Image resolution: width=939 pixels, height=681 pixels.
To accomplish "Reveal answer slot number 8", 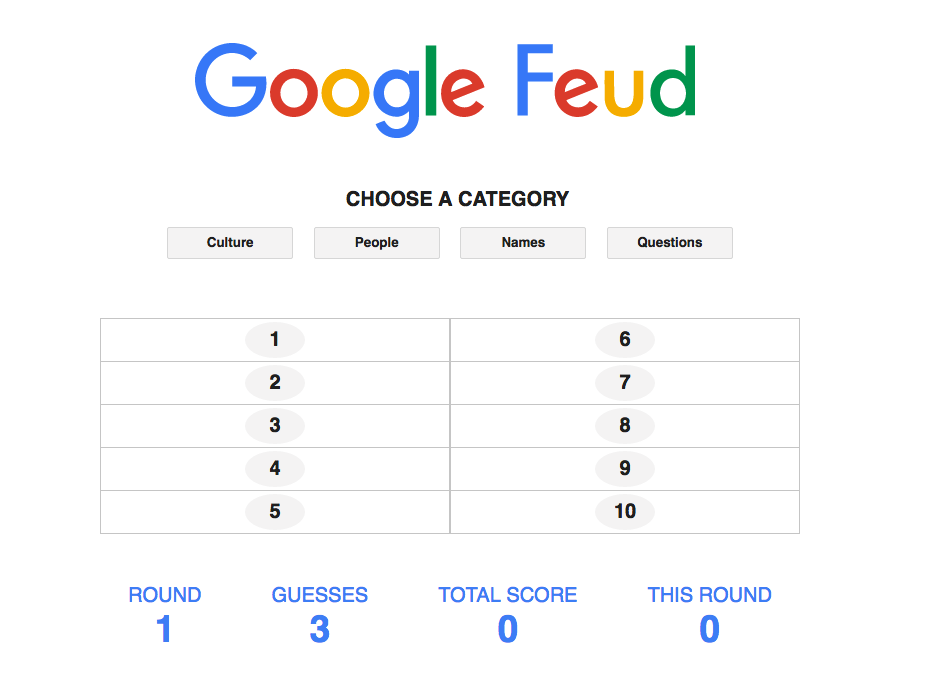I will (624, 425).
